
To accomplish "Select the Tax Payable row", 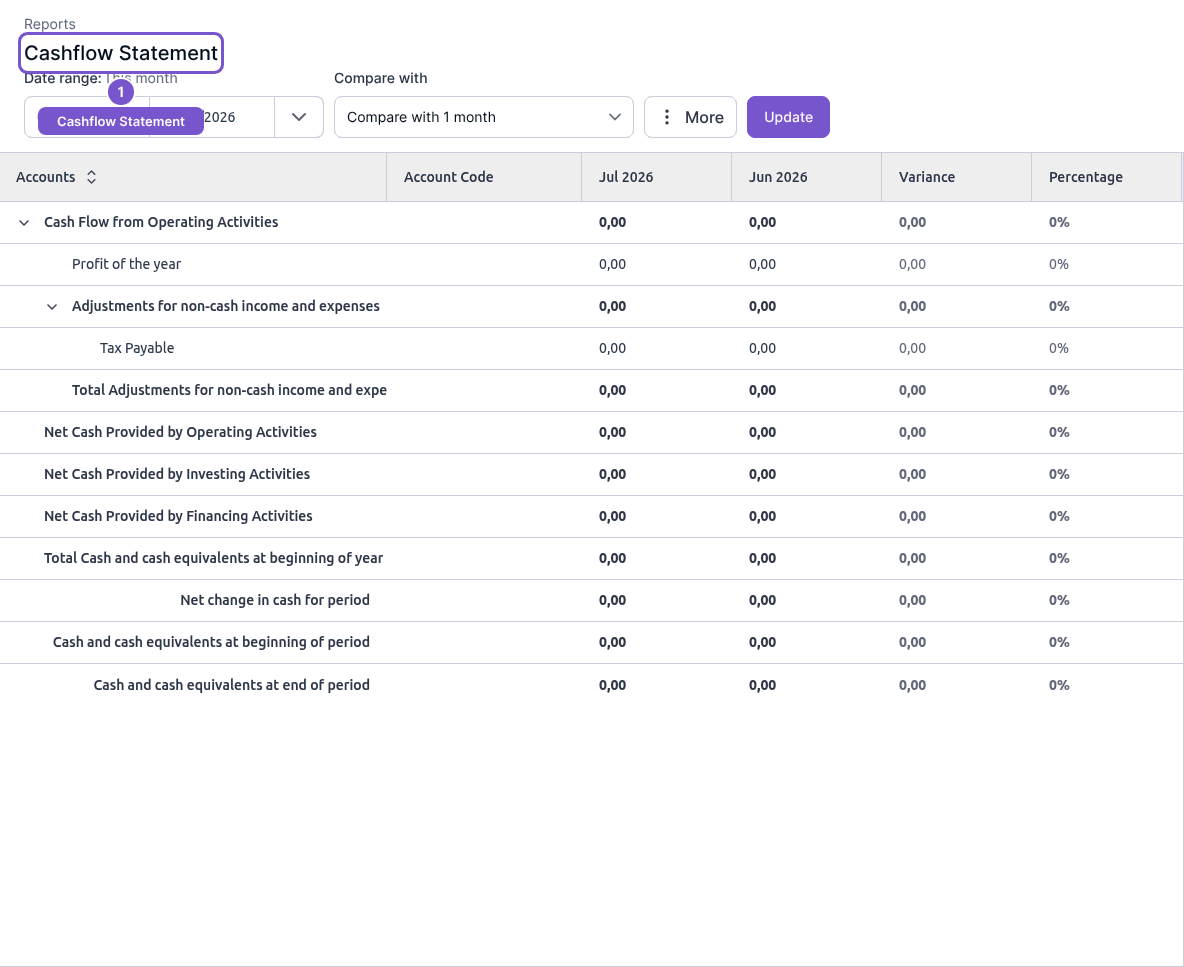I will (591, 348).
